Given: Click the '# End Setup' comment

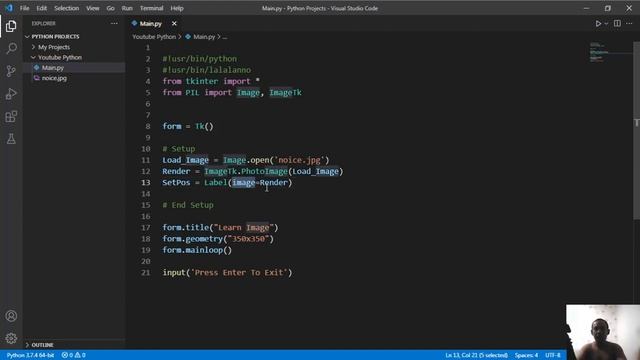Looking at the screenshot, I should tap(188, 205).
